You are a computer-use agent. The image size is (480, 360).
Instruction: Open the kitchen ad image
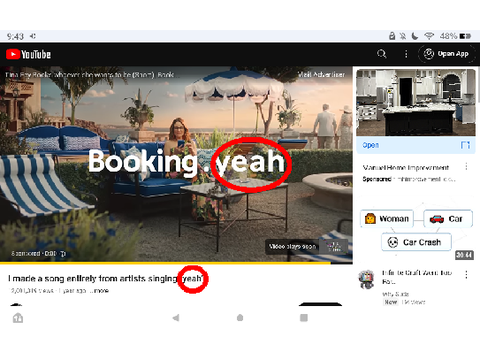tap(416, 102)
